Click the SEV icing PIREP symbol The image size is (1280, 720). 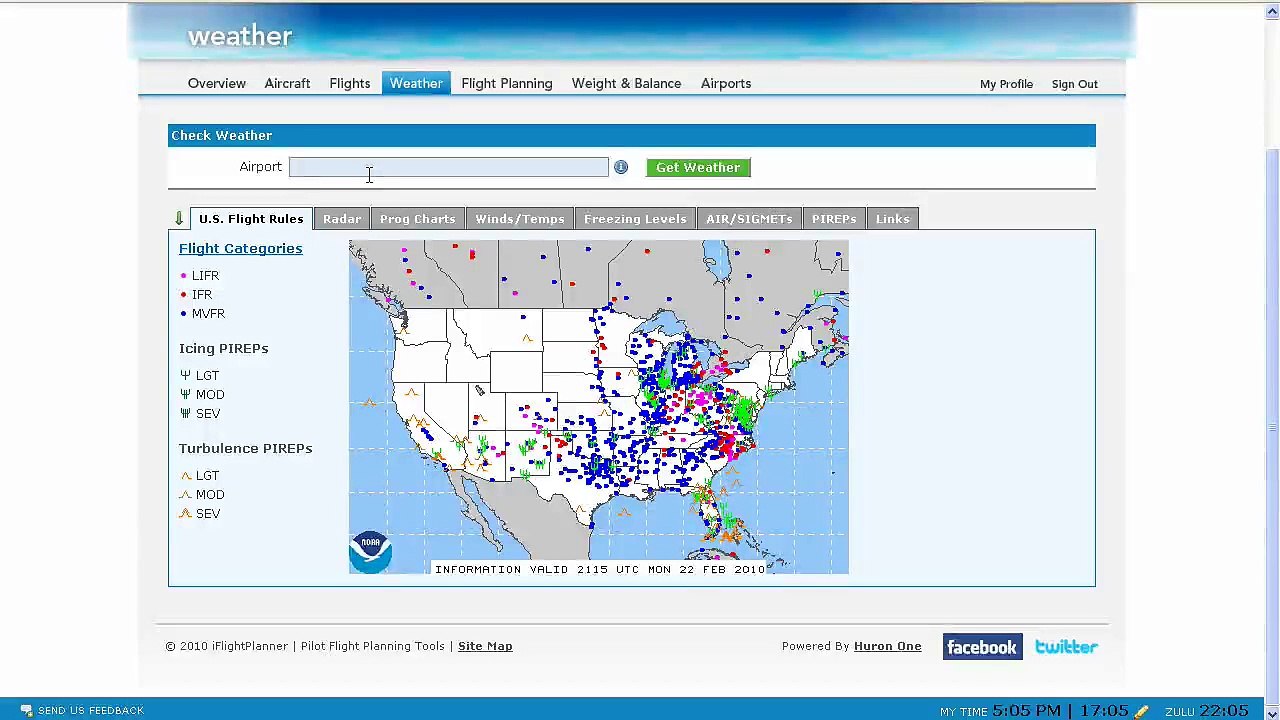pyautogui.click(x=185, y=413)
